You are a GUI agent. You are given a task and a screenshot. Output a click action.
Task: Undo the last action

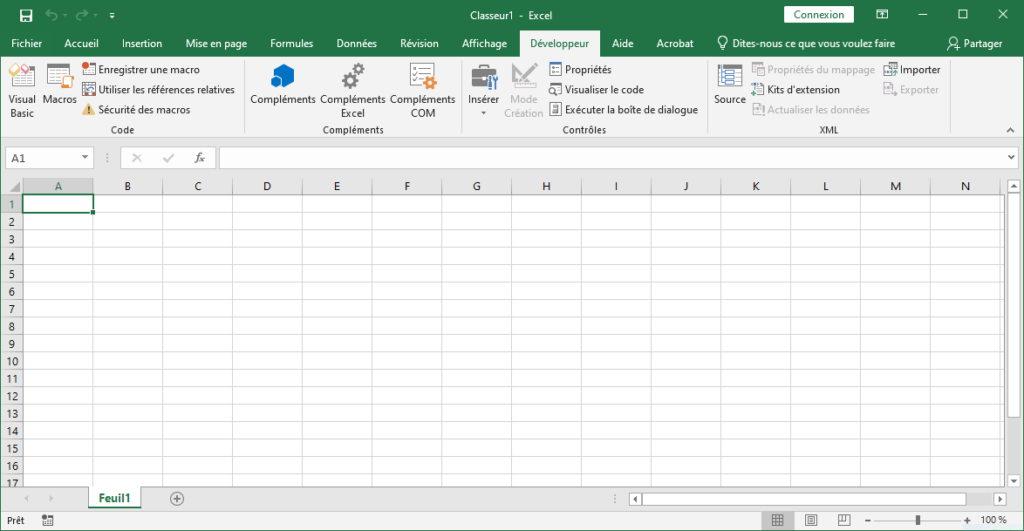coord(51,15)
